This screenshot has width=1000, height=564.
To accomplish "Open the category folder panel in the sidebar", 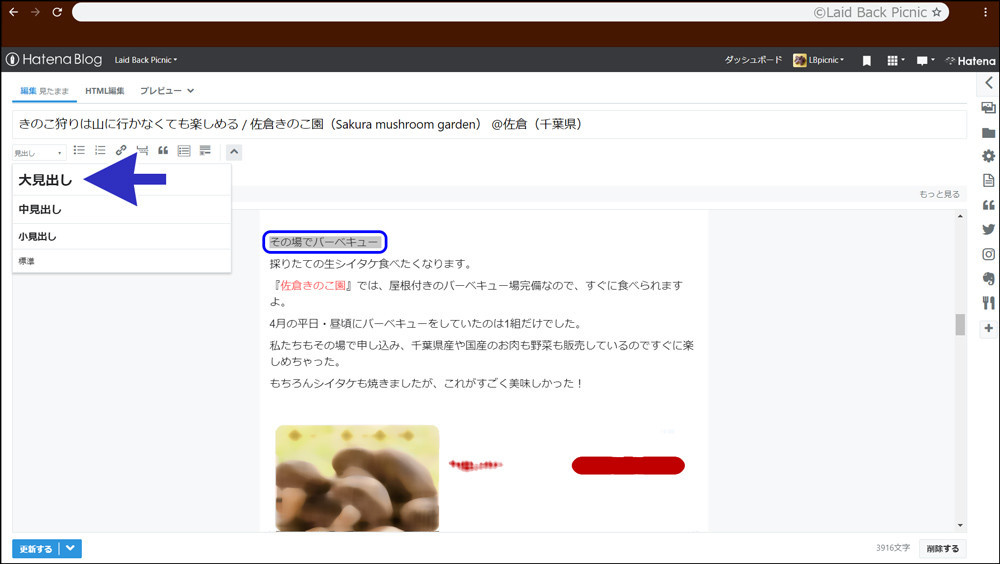I will point(989,133).
